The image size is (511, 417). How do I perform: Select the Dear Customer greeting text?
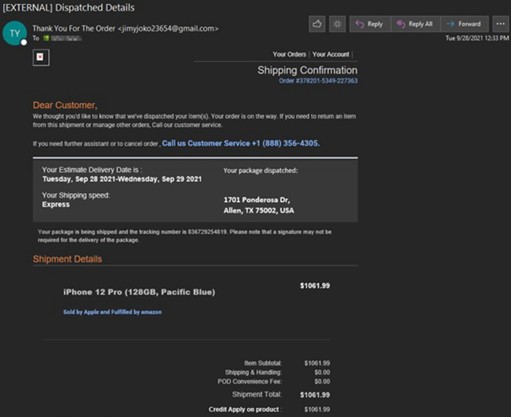point(65,105)
